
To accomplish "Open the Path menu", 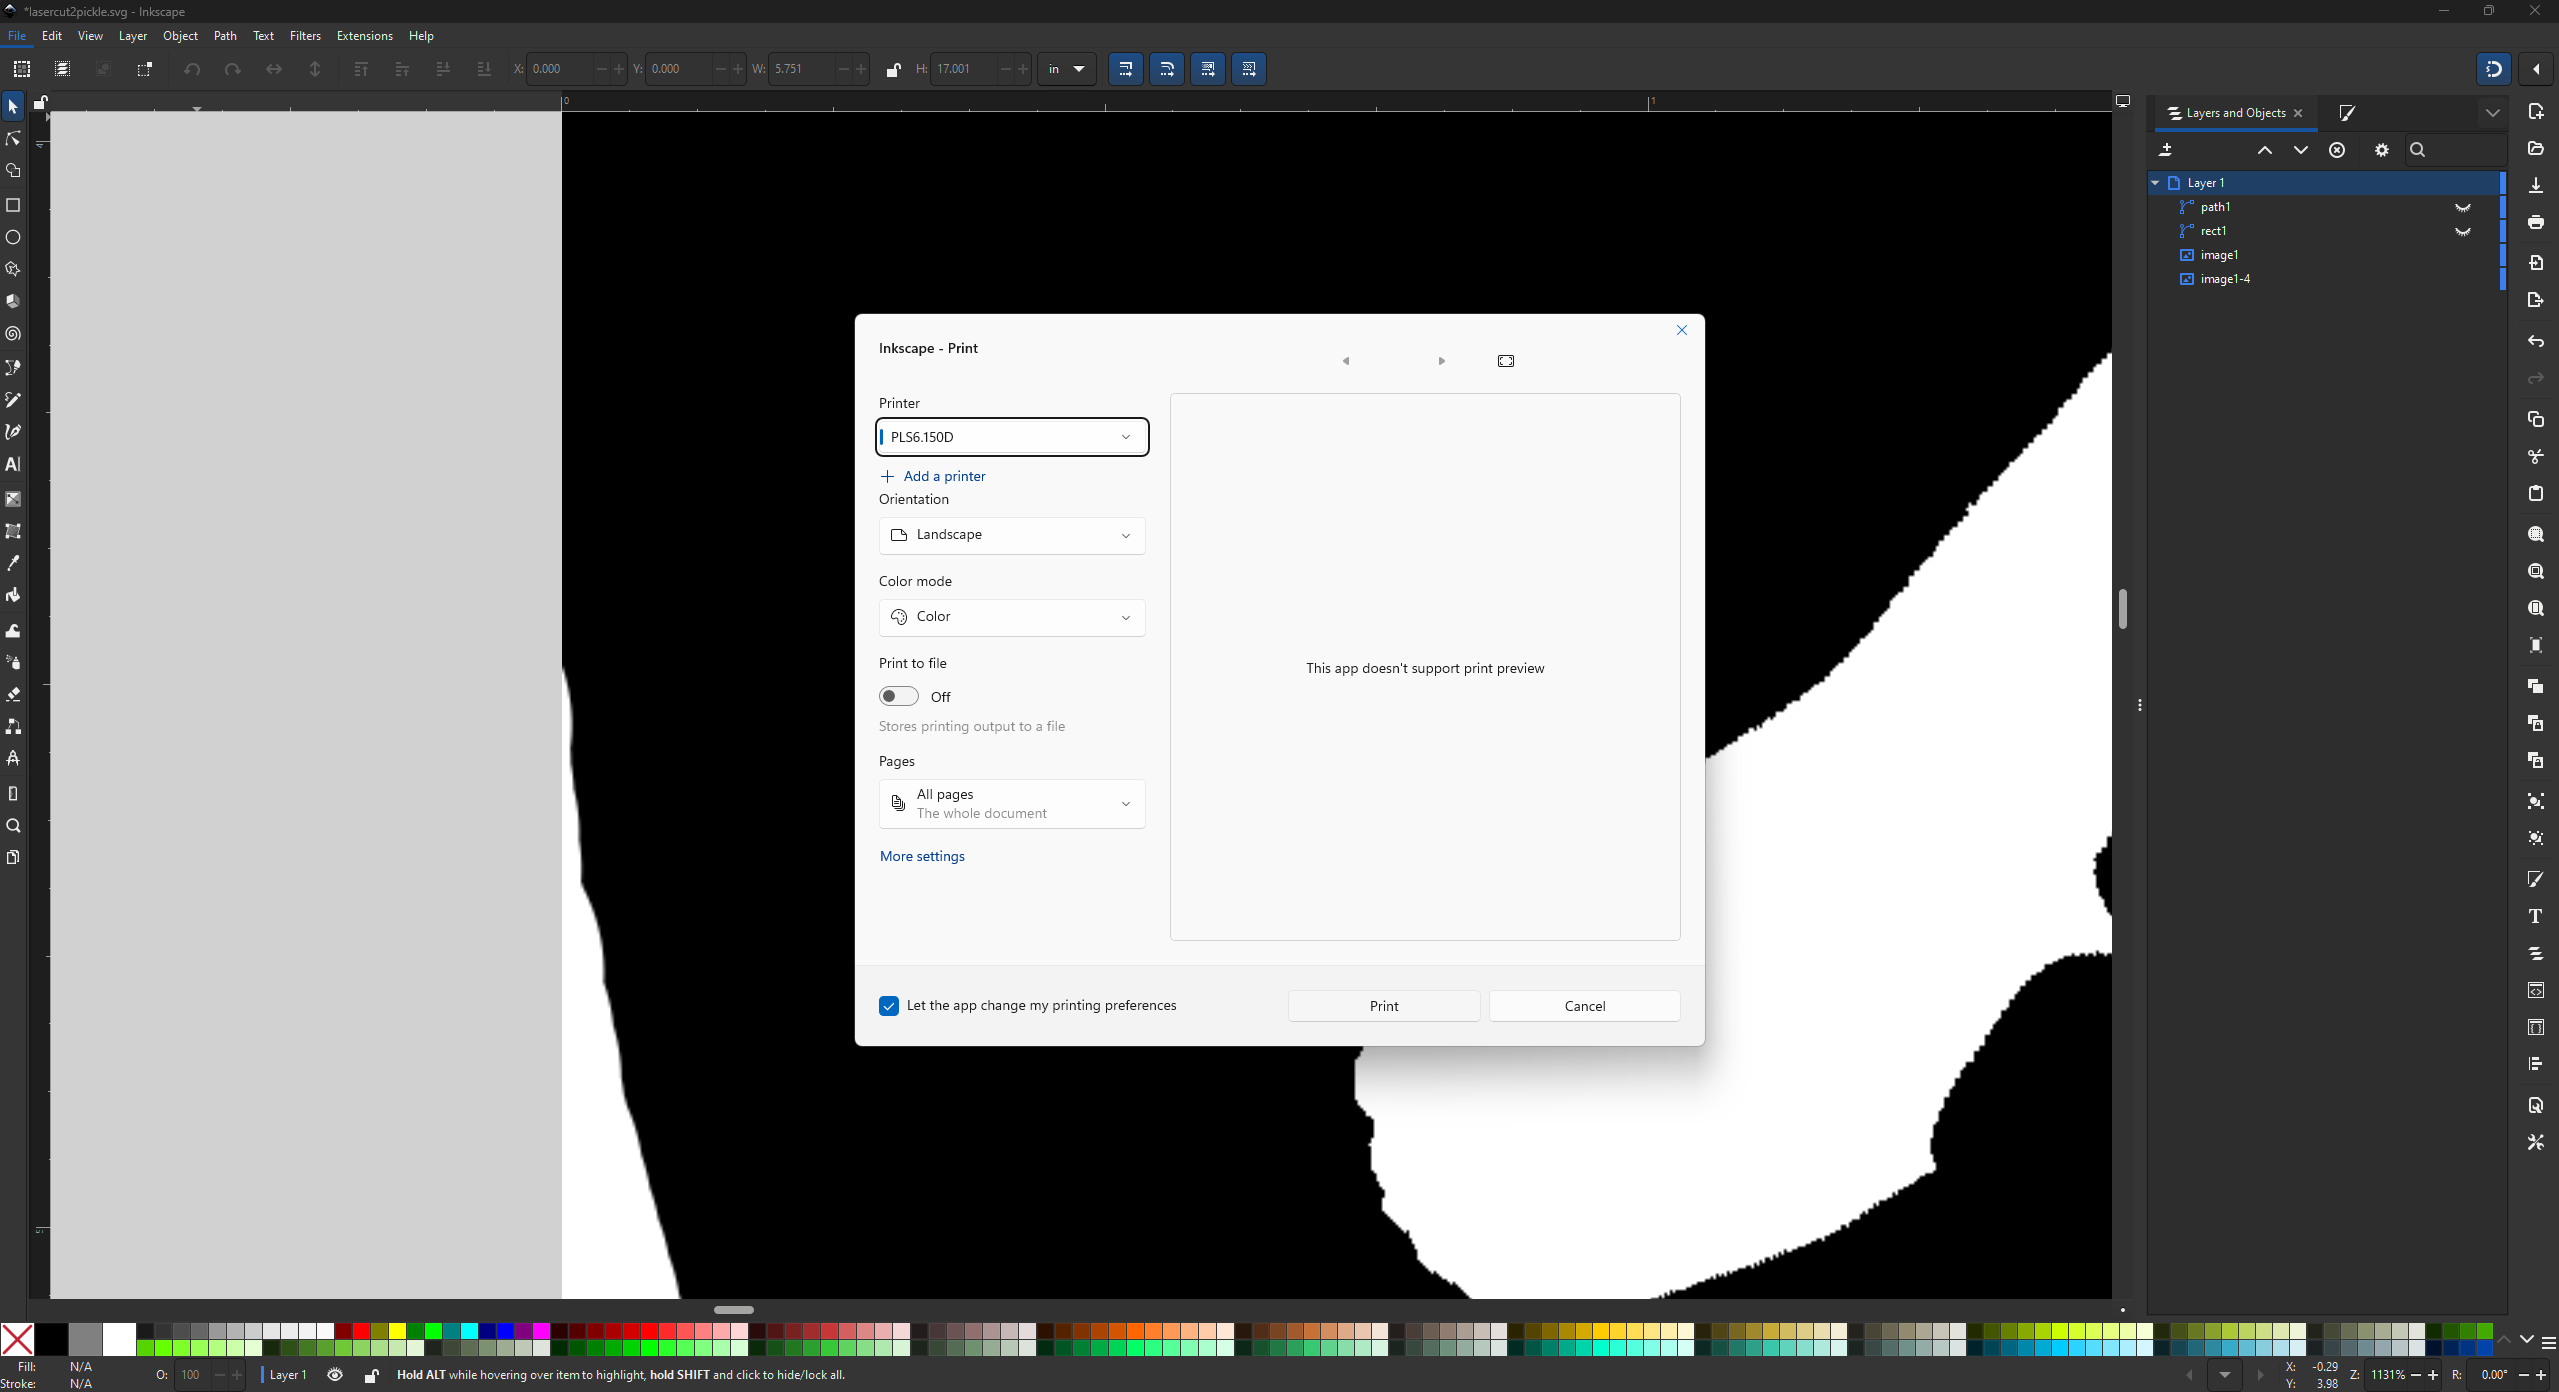I will click(225, 36).
